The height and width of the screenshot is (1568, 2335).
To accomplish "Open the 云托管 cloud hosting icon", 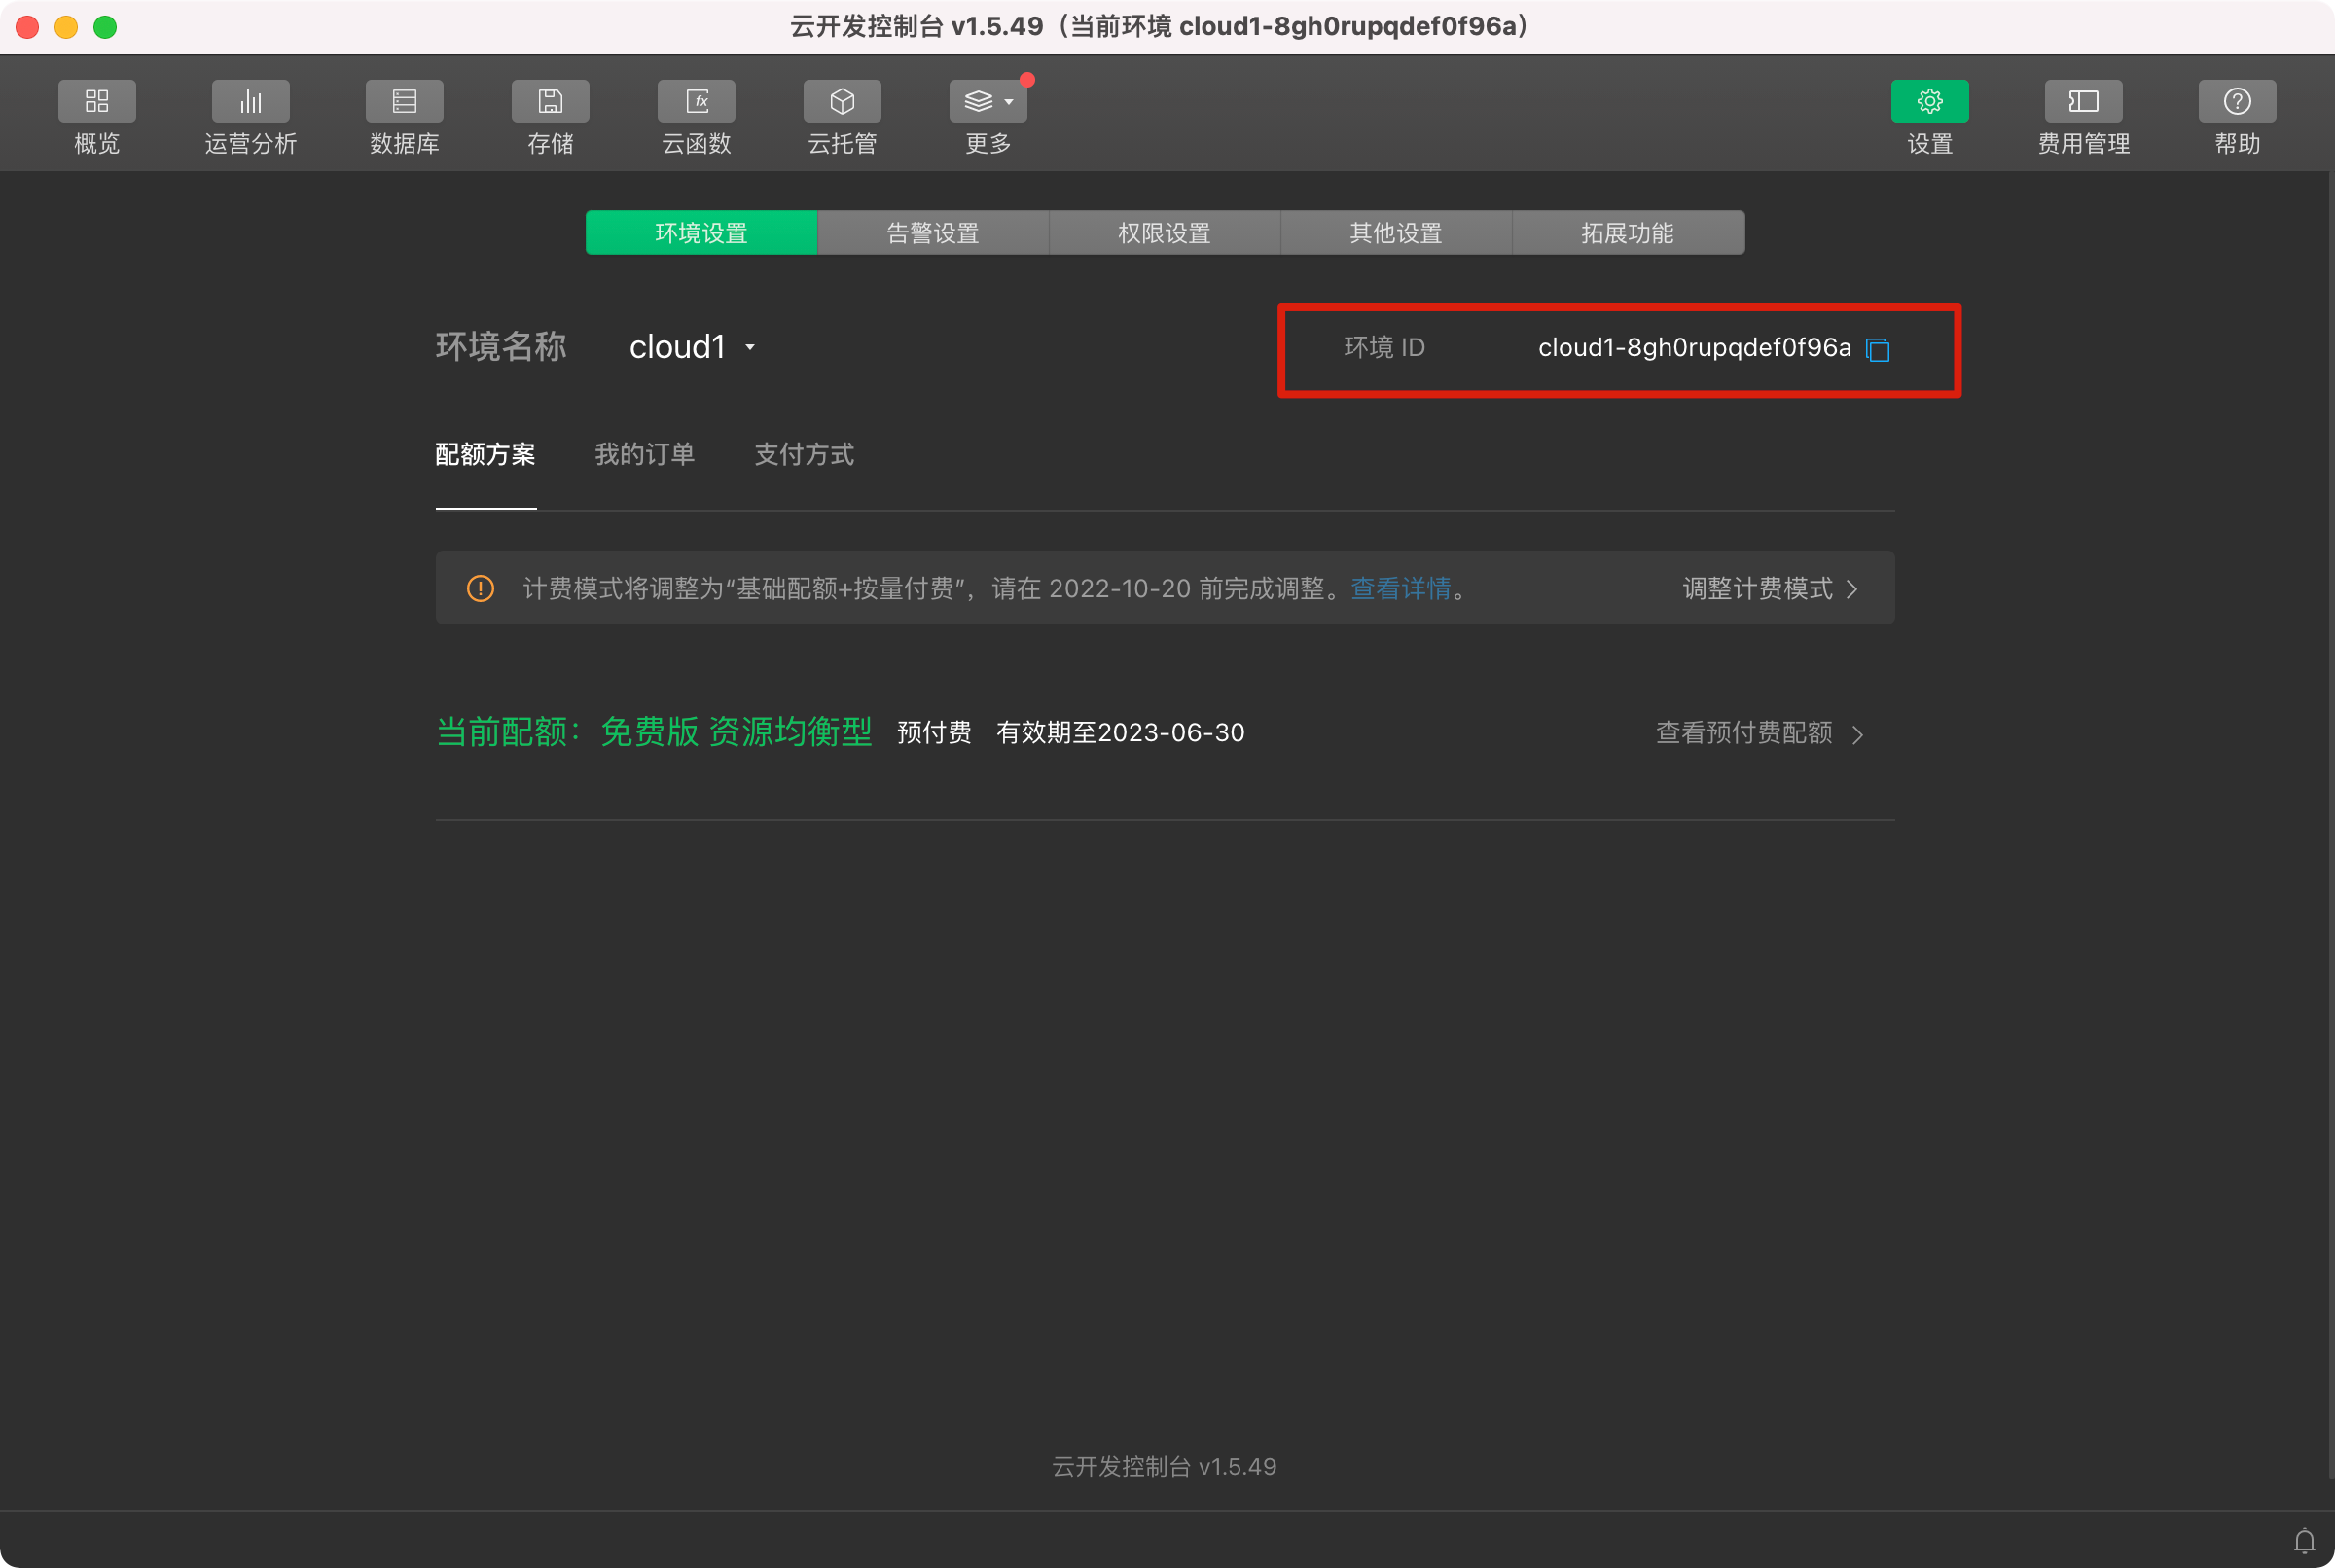I will pos(842,101).
